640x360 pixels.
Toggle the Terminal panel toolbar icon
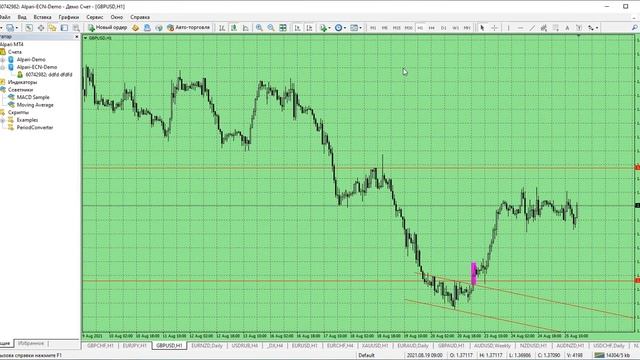64,28
